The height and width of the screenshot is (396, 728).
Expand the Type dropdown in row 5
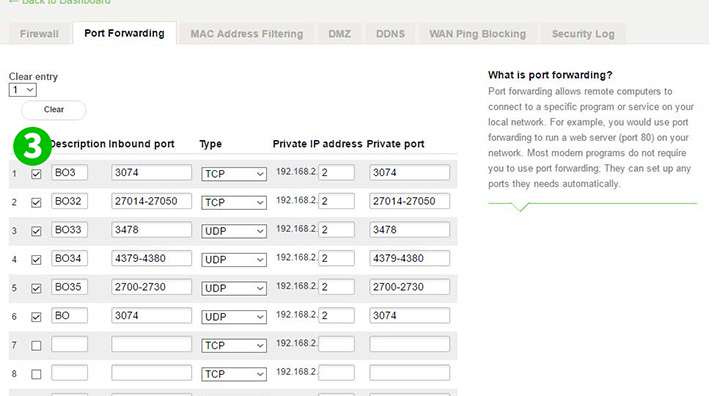(x=234, y=289)
